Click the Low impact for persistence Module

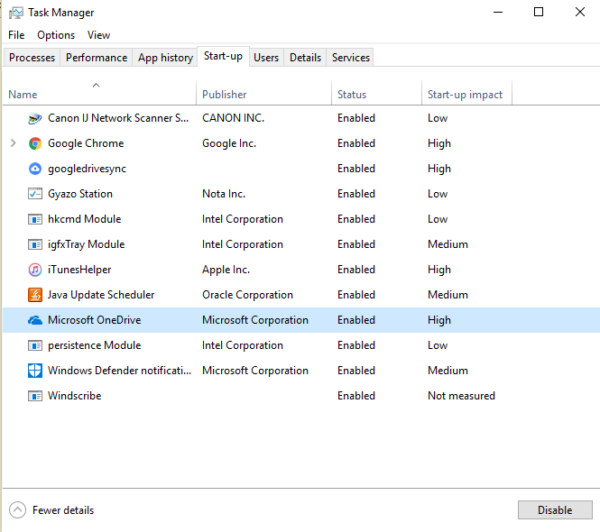pyautogui.click(x=437, y=346)
